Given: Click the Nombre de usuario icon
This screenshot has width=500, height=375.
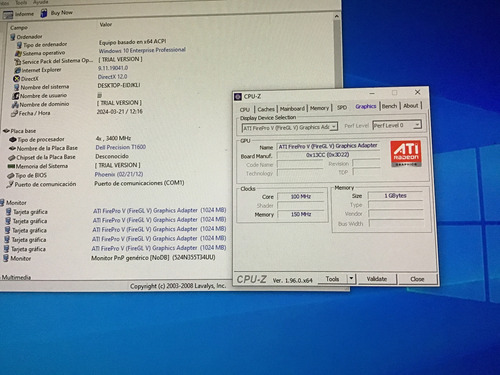Looking at the screenshot, I should tap(15, 96).
